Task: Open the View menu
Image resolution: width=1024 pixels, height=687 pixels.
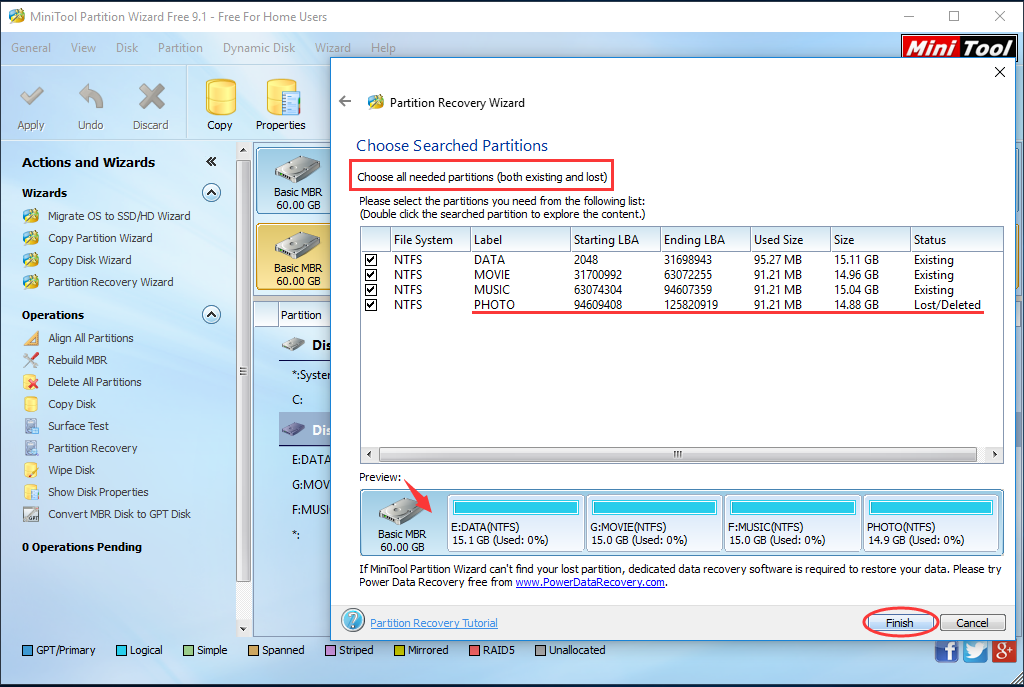Action: pos(83,48)
